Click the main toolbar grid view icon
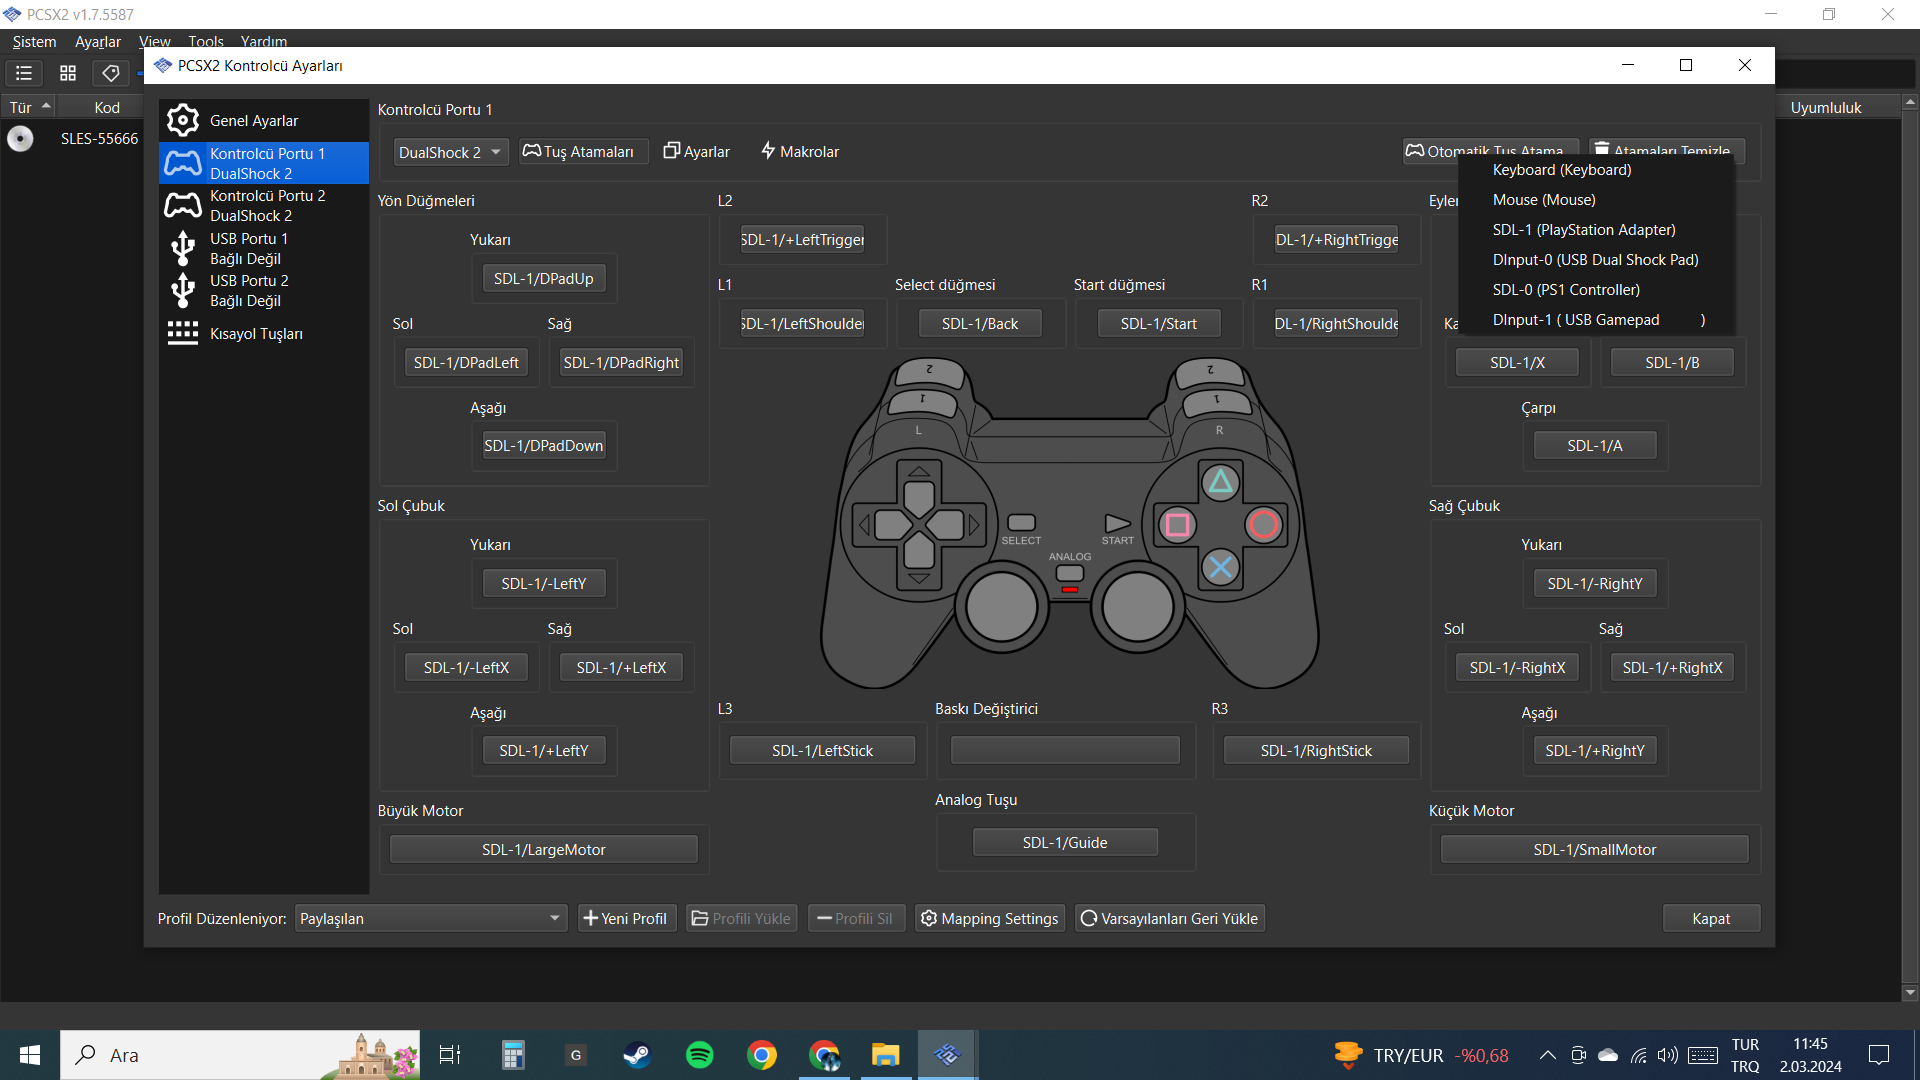 (68, 73)
